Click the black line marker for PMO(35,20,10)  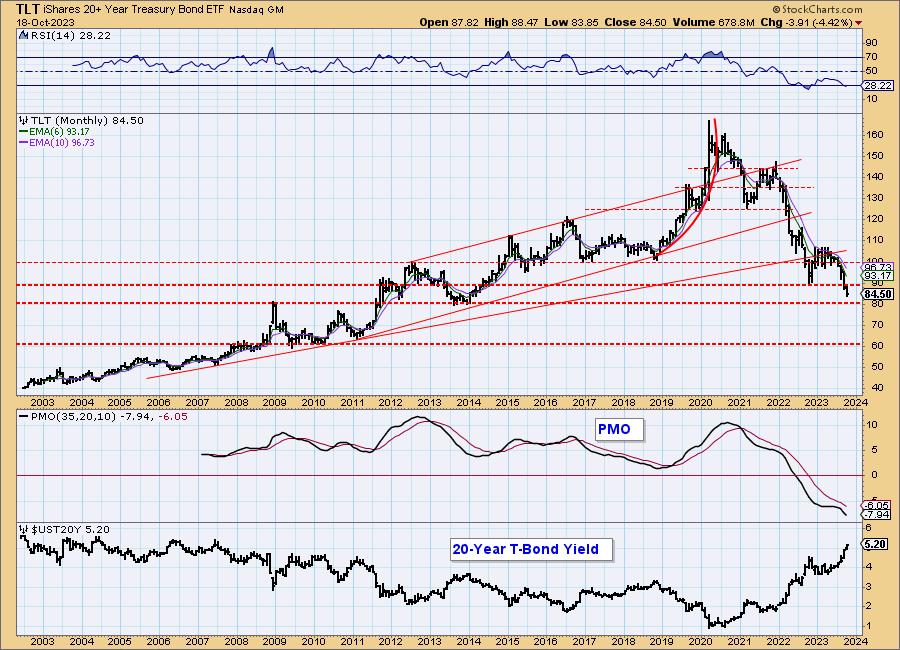pos(24,417)
